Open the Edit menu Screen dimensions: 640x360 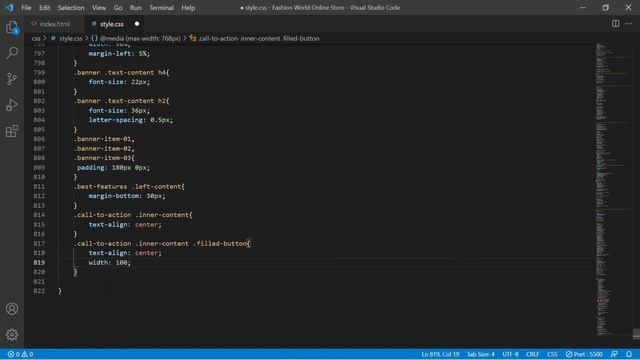pos(44,7)
